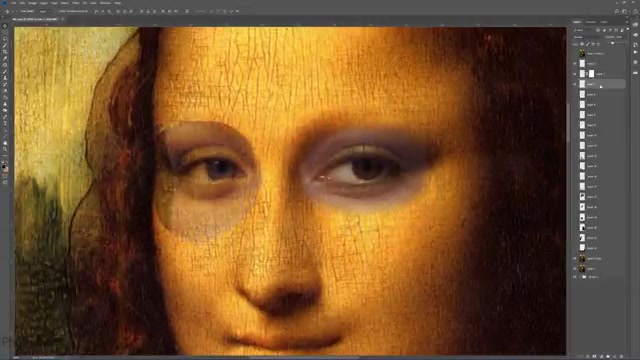Filter layers by adjustment layers icon

[604, 30]
